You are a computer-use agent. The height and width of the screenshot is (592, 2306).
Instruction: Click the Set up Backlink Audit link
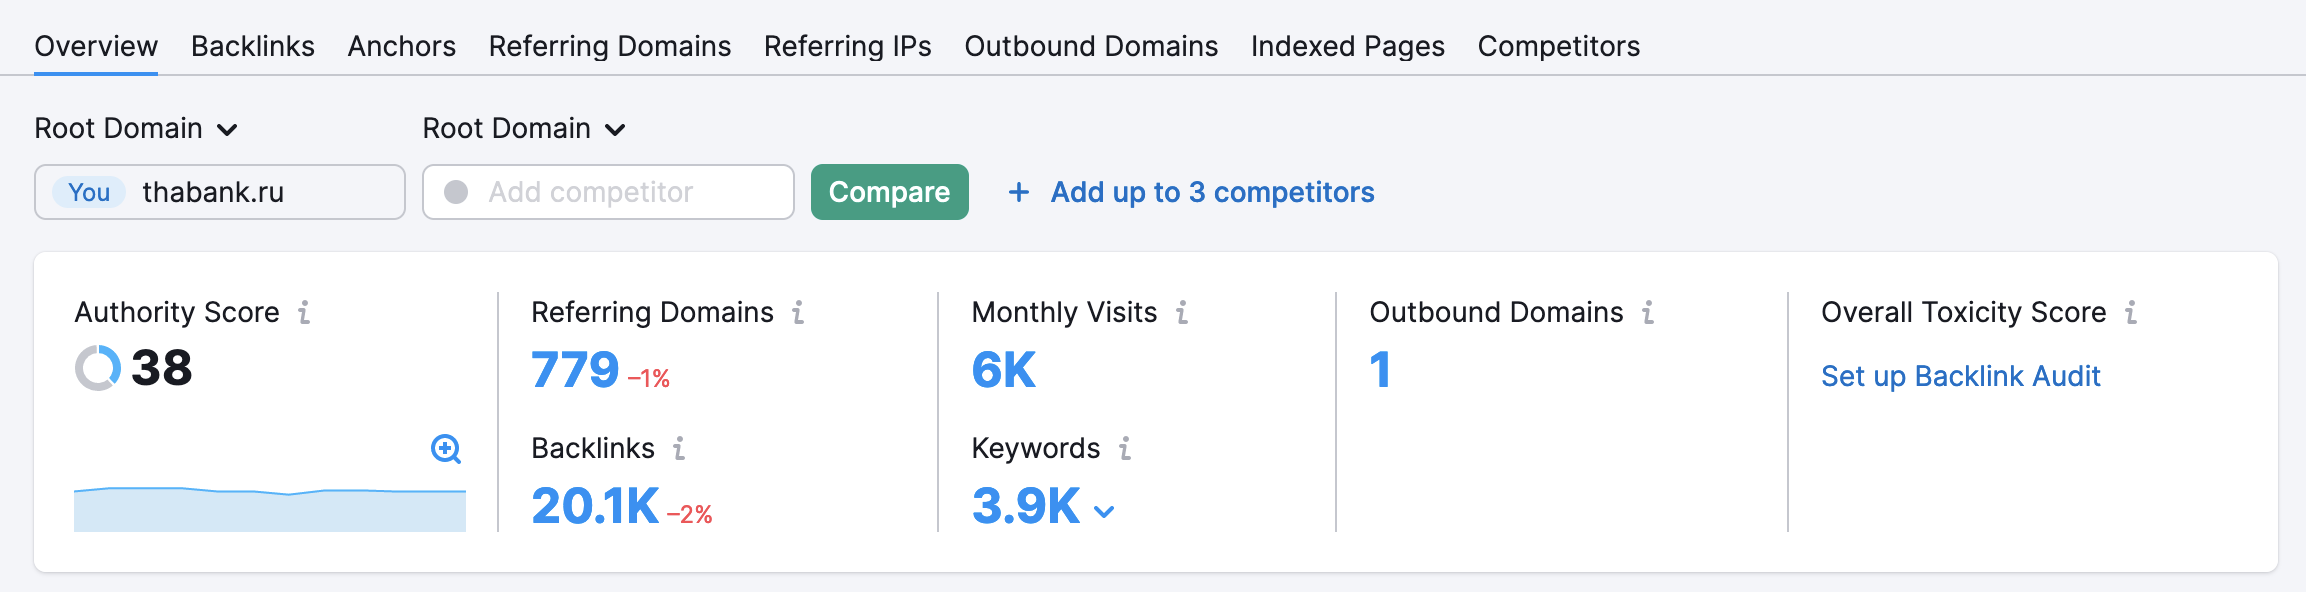click(x=1960, y=376)
